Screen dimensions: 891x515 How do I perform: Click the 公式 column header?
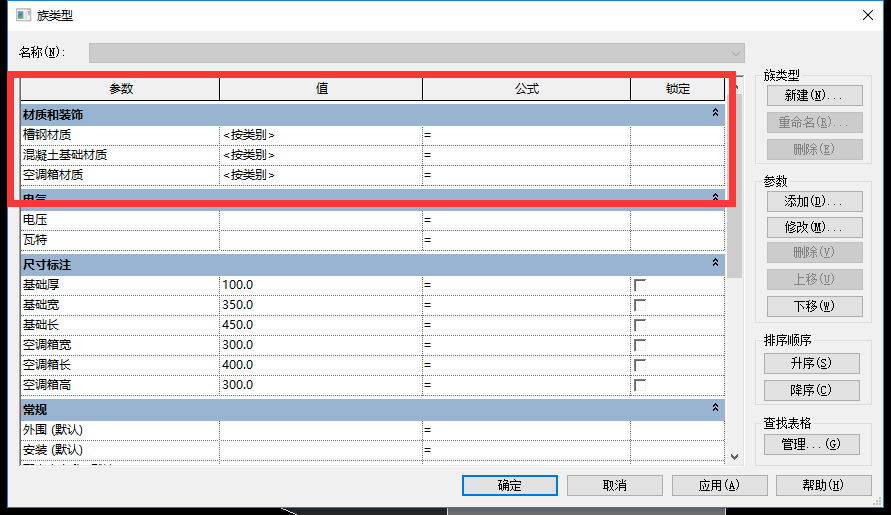pyautogui.click(x=527, y=89)
